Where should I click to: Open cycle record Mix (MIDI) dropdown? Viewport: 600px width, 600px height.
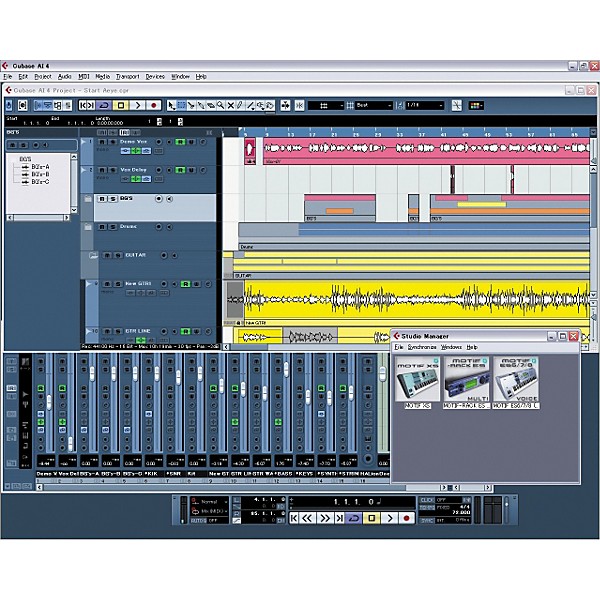coord(210,511)
